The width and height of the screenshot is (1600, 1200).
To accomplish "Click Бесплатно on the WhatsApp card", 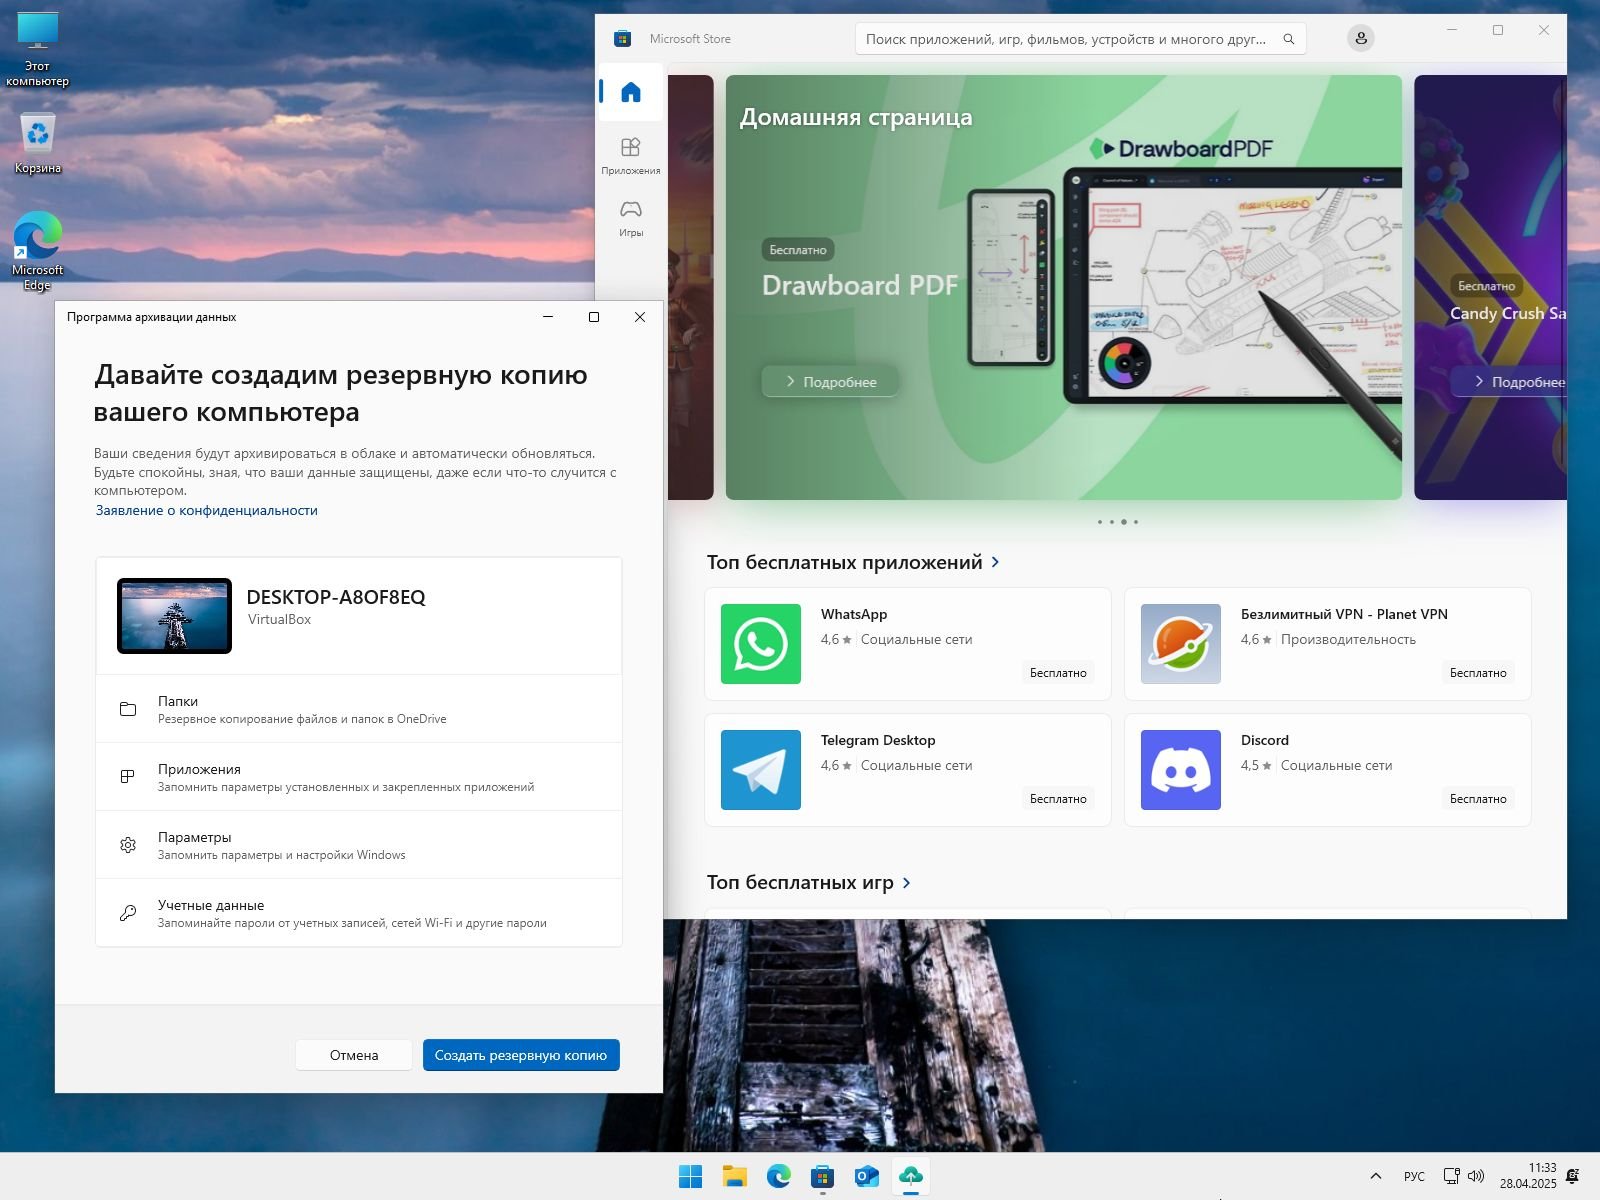I will (1058, 673).
